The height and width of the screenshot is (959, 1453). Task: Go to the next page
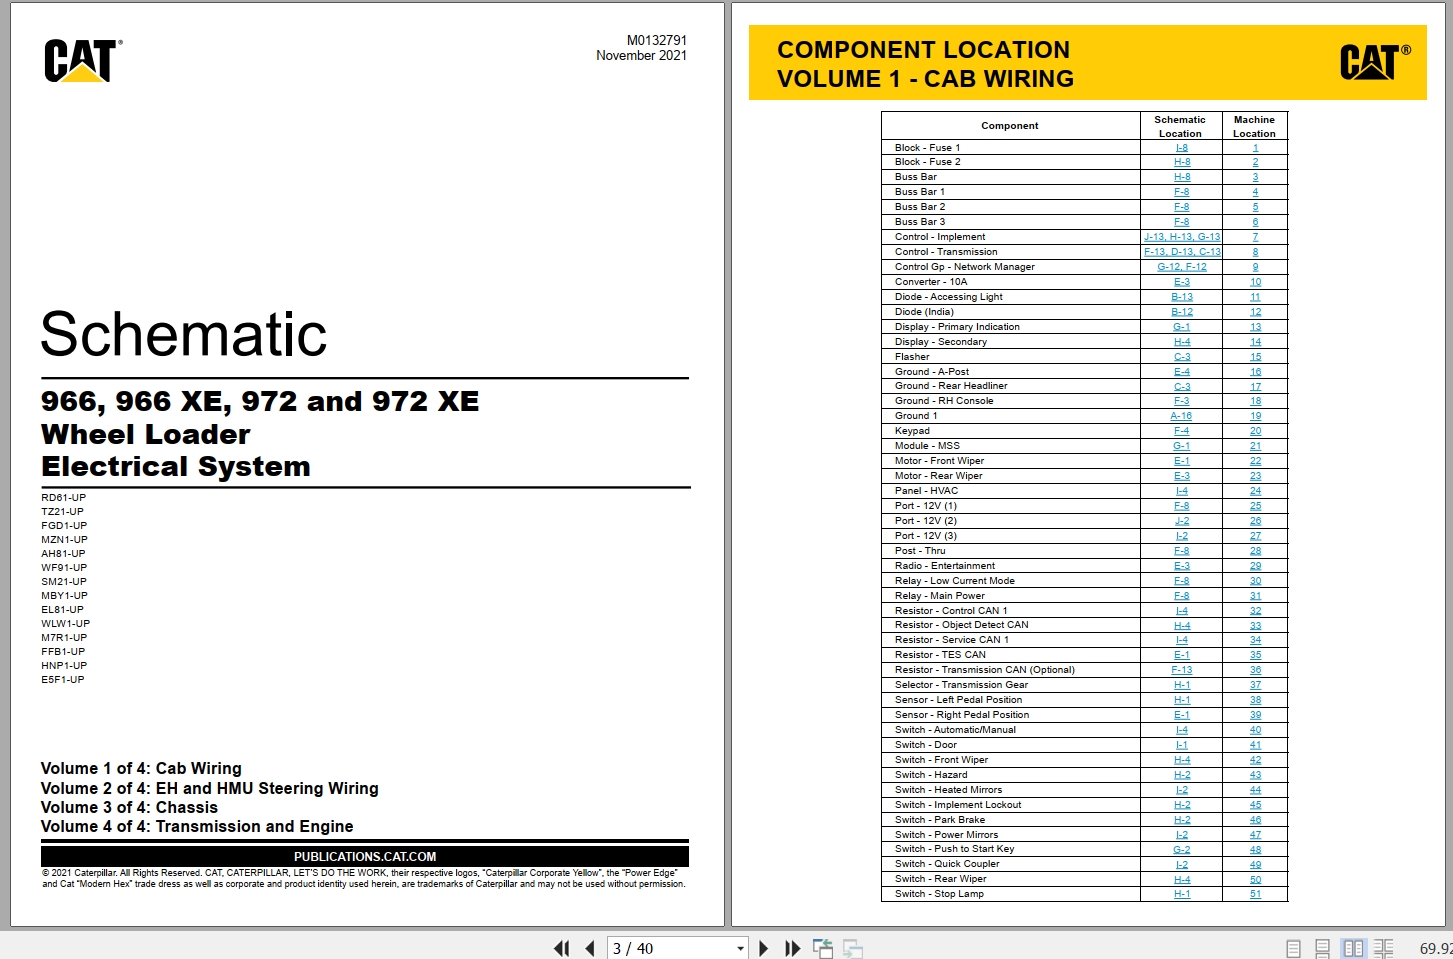coord(764,948)
